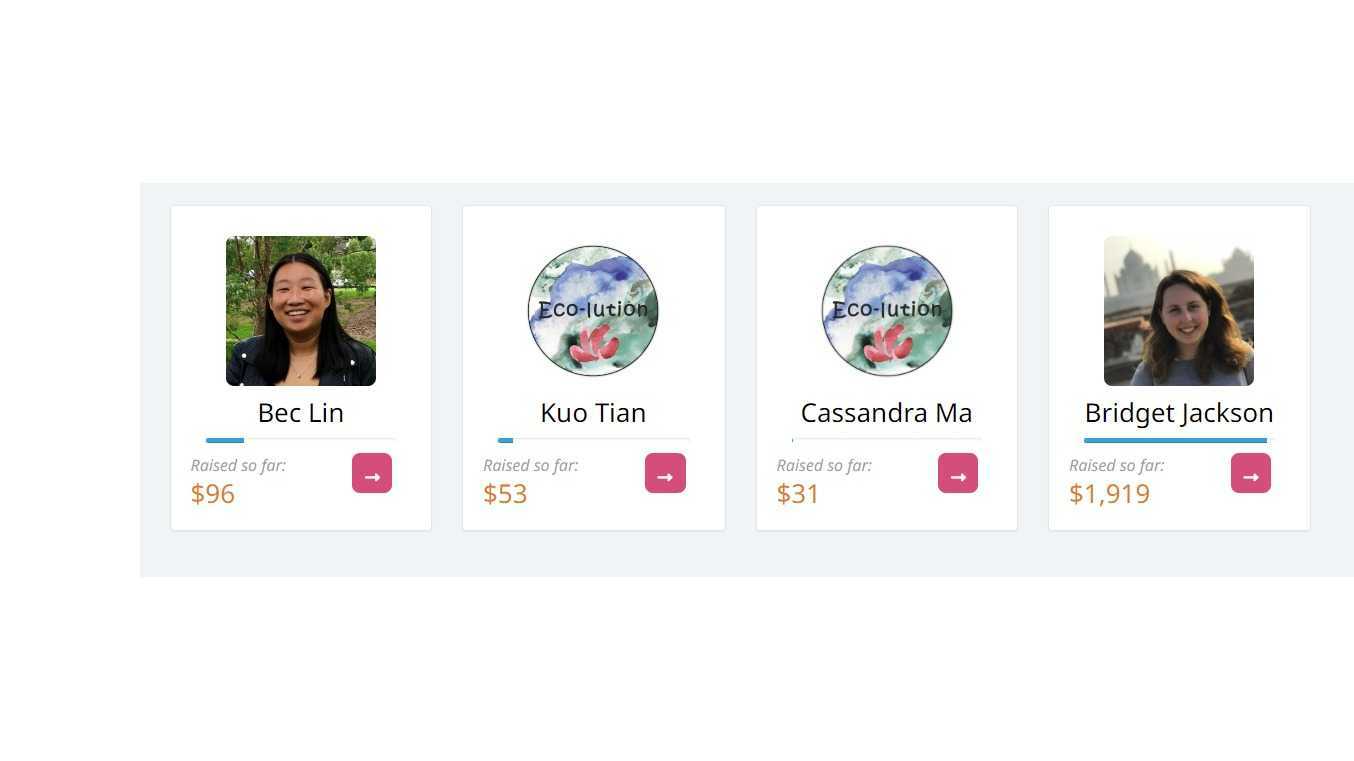Select the Kuo Tian name heading
The image size is (1354, 761).
[x=593, y=413]
